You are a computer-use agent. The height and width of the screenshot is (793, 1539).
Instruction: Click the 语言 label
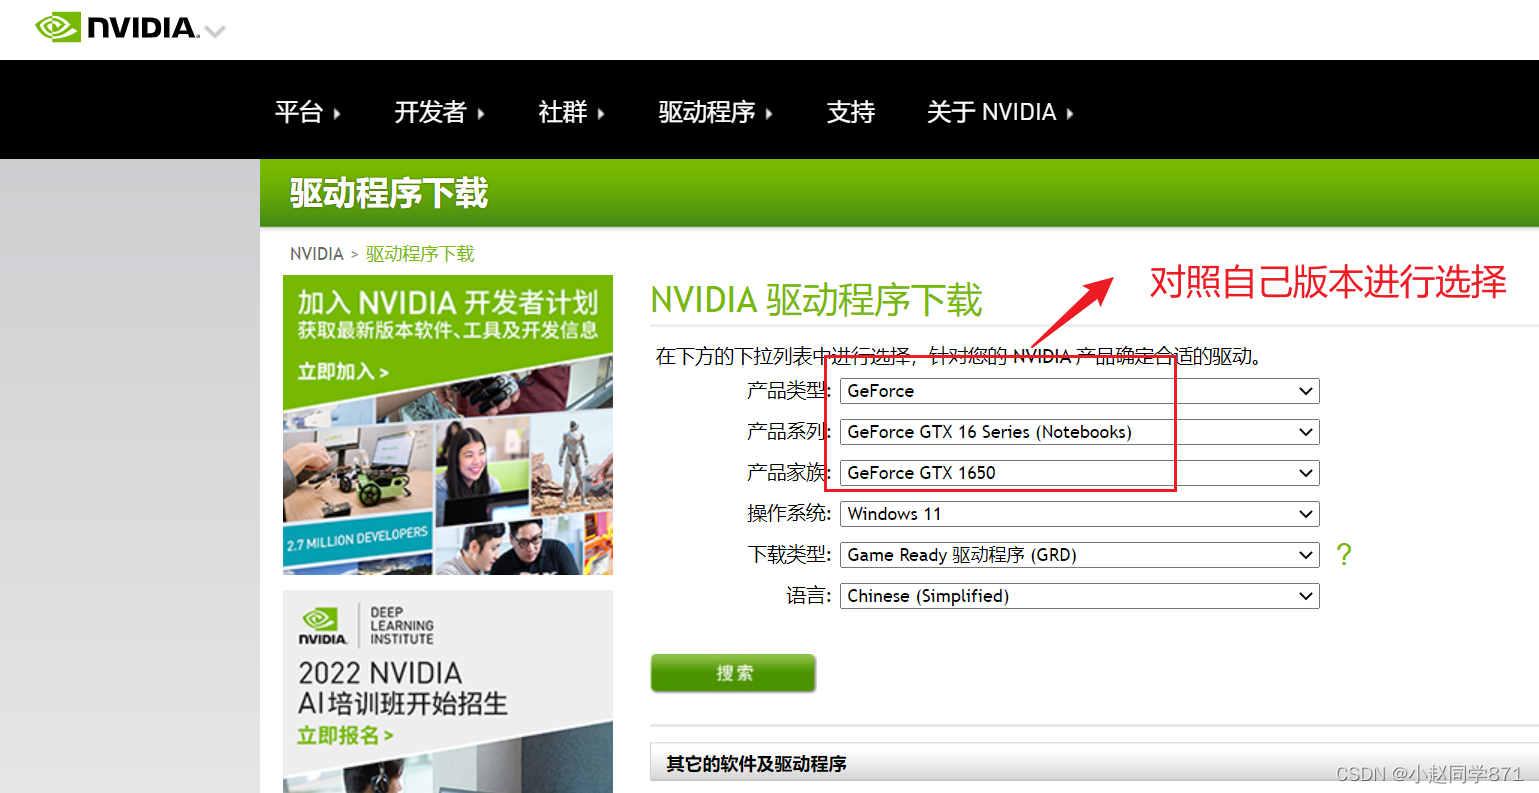pos(808,596)
